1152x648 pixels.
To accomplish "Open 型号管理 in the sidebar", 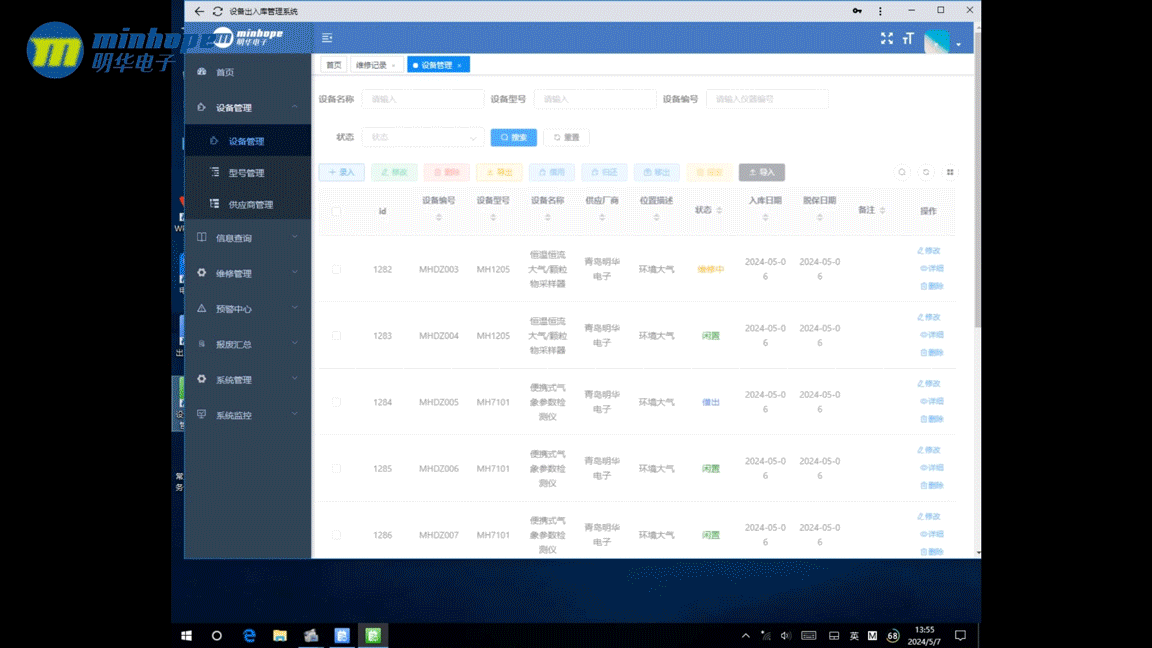I will pyautogui.click(x=246, y=173).
